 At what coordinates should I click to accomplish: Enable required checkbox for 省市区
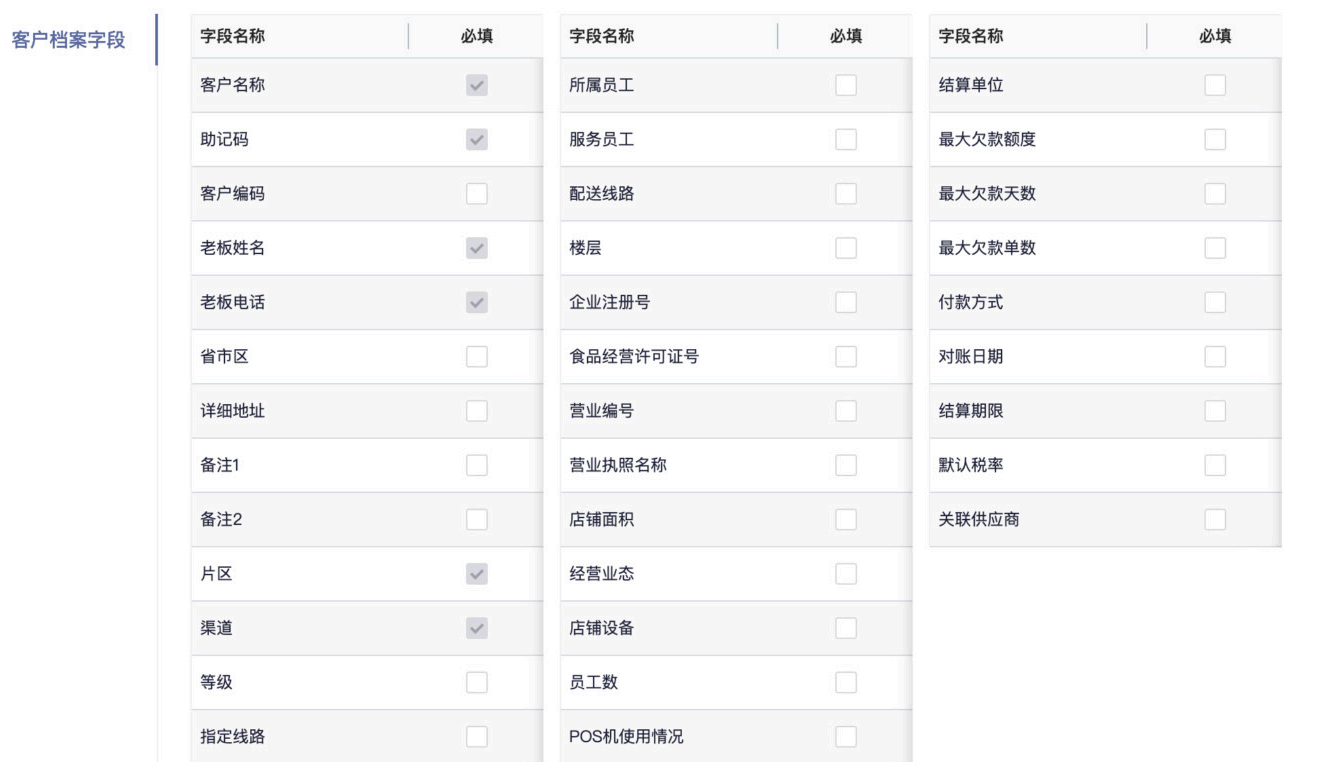pyautogui.click(x=477, y=356)
